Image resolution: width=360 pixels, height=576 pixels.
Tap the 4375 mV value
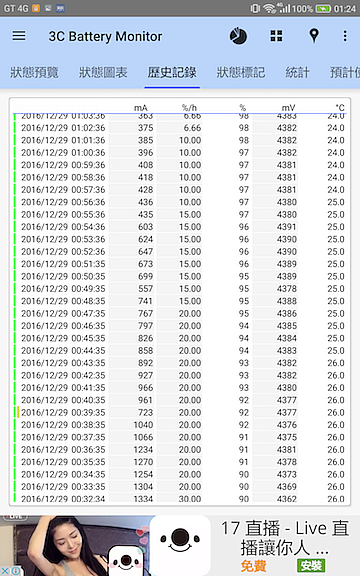coord(287,437)
